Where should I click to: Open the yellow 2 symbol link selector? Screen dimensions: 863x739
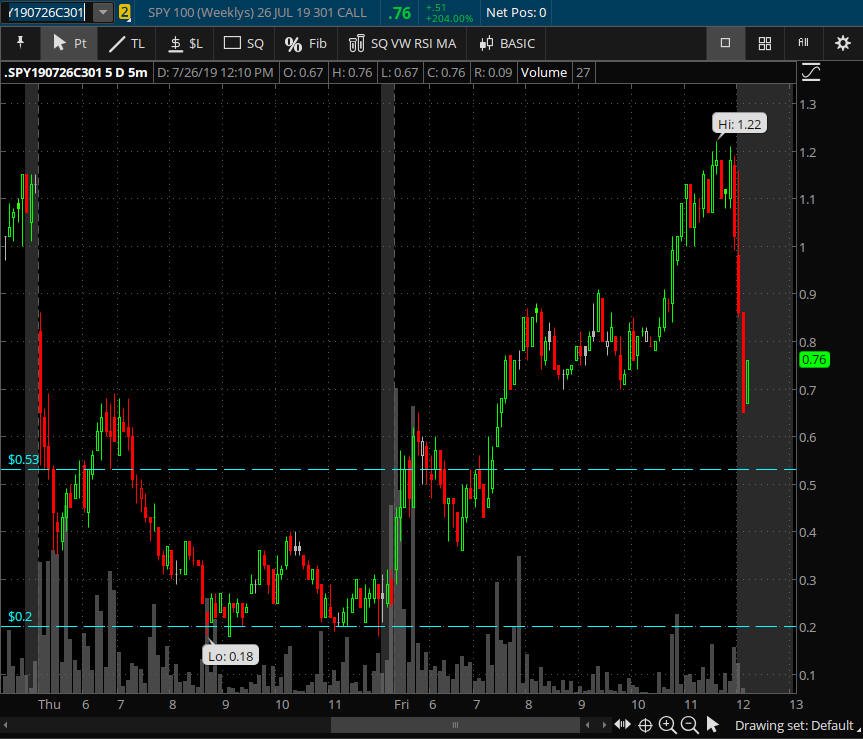click(124, 12)
